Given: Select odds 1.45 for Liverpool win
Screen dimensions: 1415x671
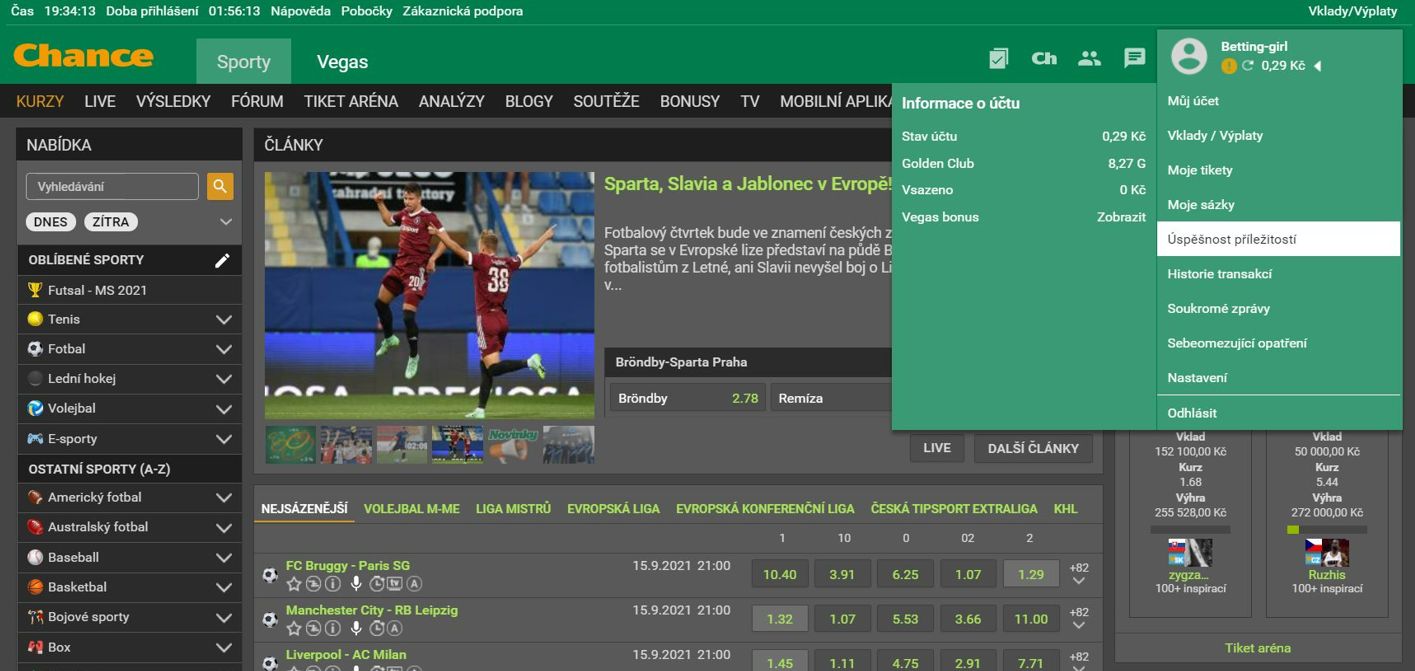Looking at the screenshot, I should 780,662.
